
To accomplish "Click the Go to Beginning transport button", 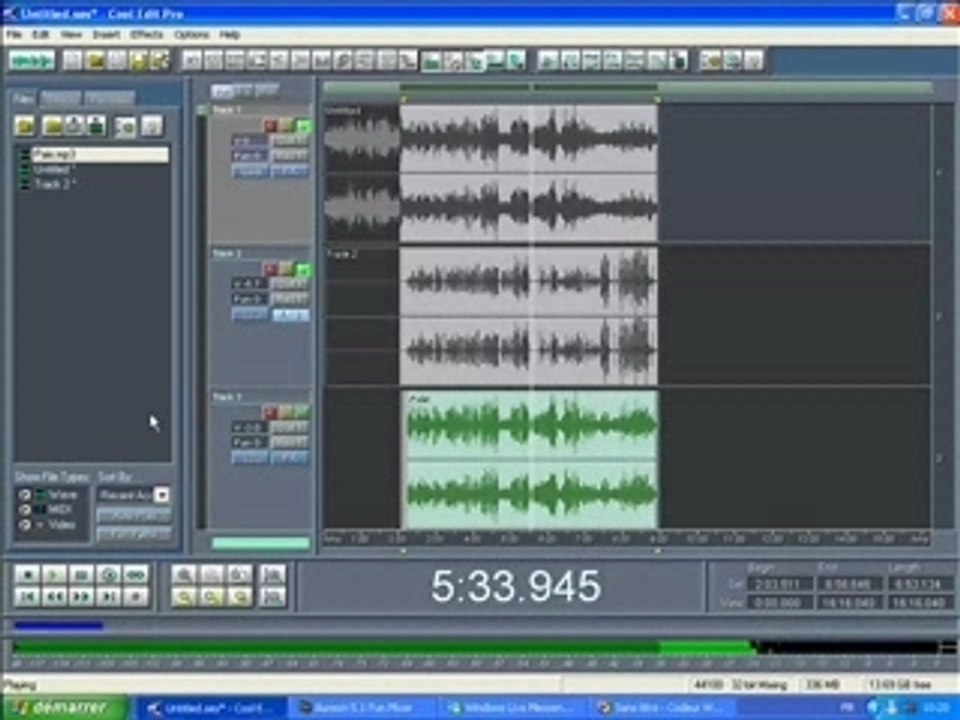I will pos(27,597).
